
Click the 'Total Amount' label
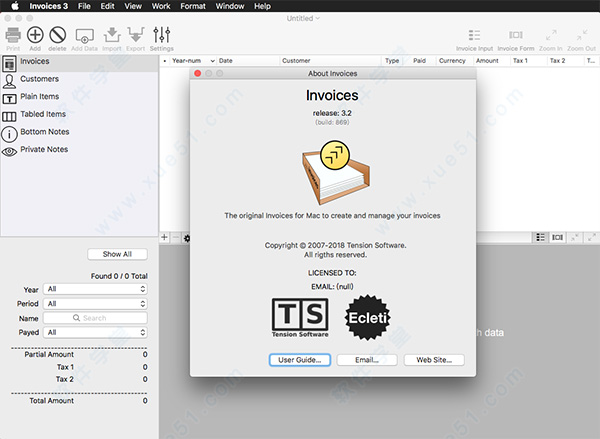(x=52, y=401)
